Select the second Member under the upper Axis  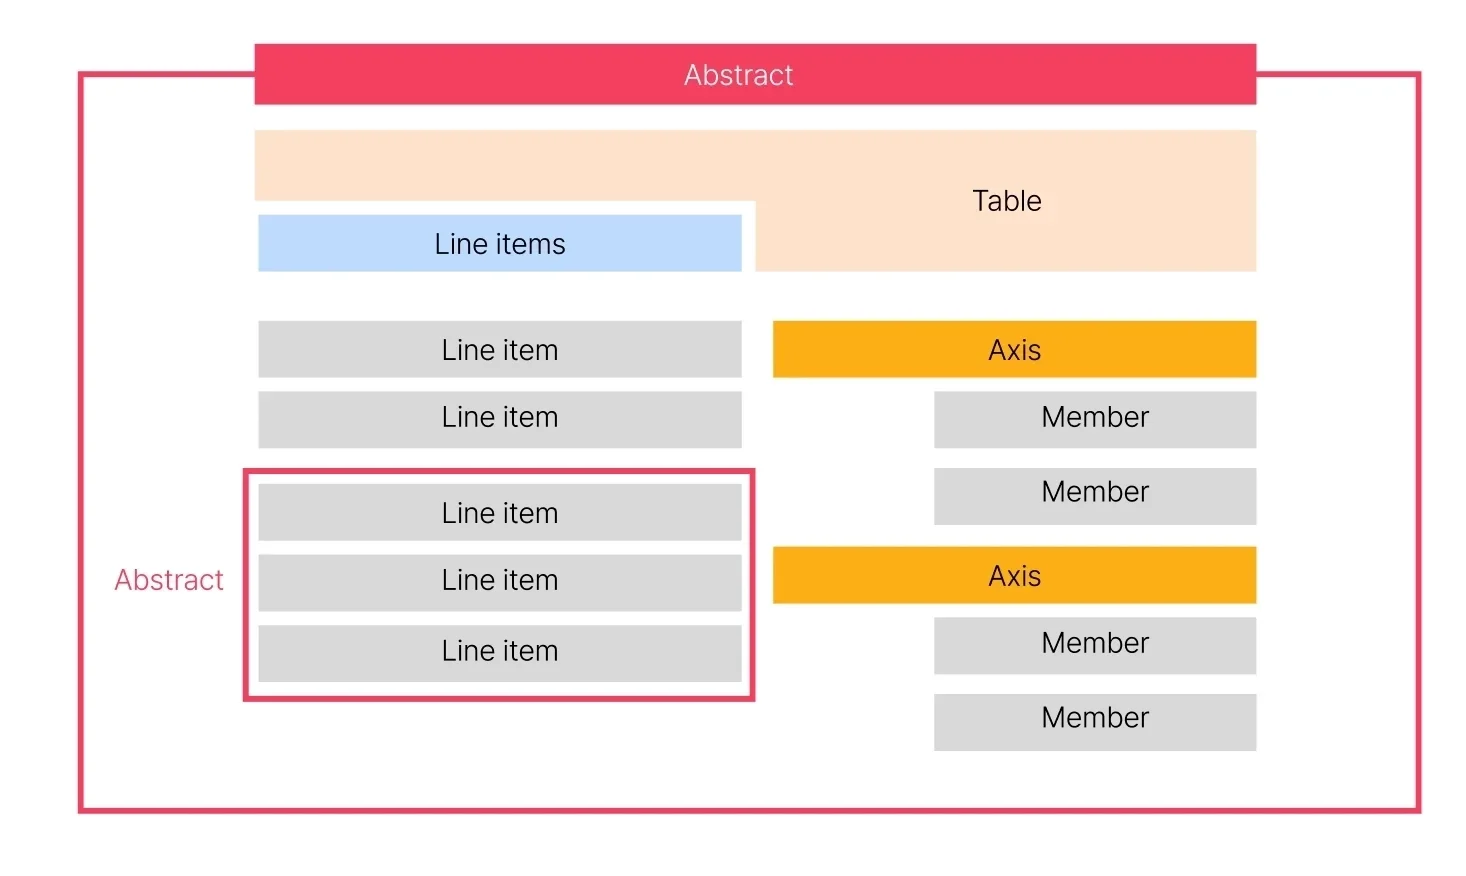[x=1095, y=495]
